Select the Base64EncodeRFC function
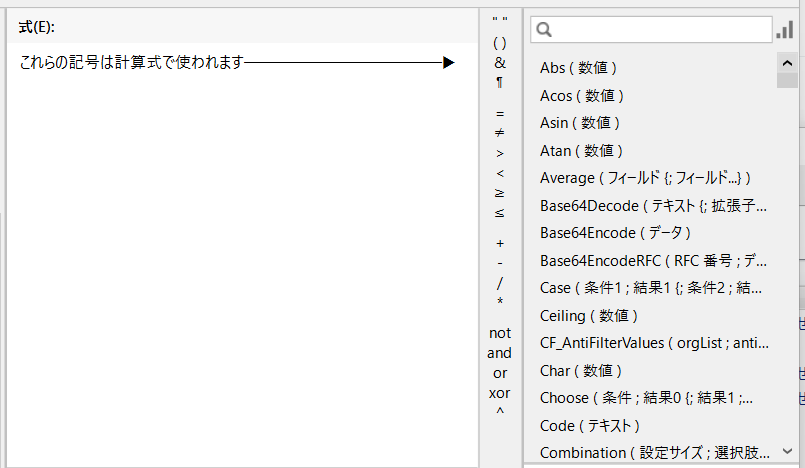The image size is (805, 468). [653, 261]
